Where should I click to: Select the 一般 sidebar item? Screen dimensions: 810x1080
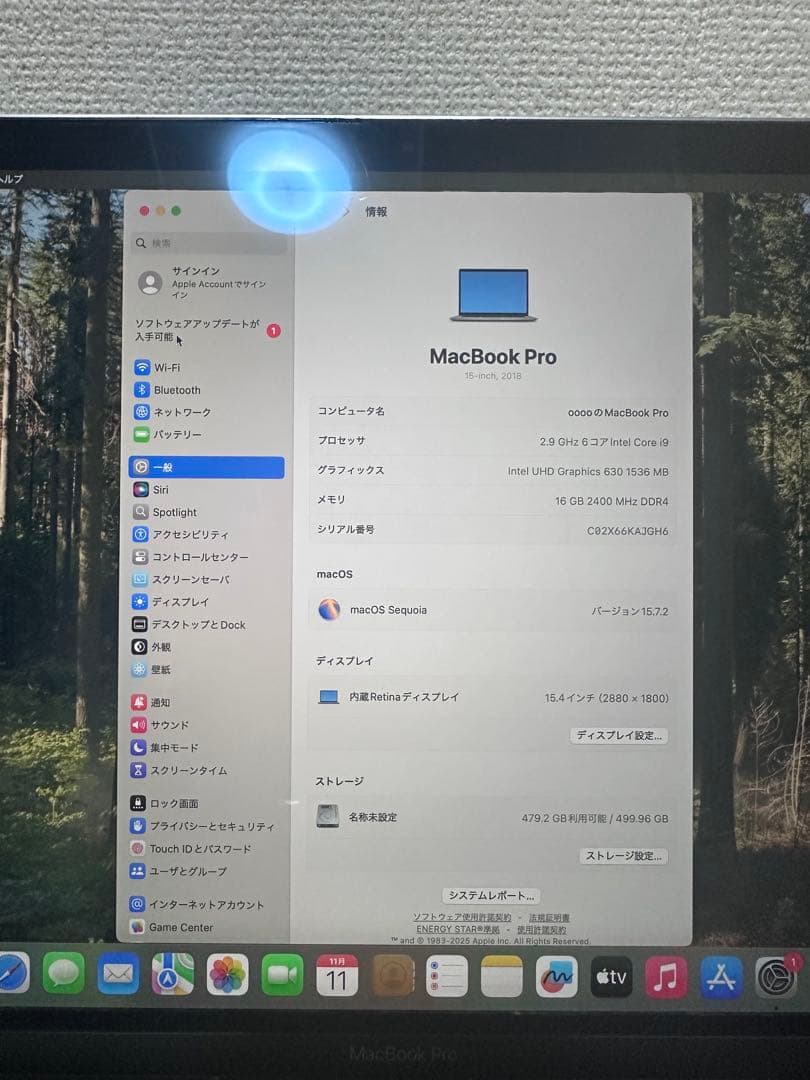206,467
